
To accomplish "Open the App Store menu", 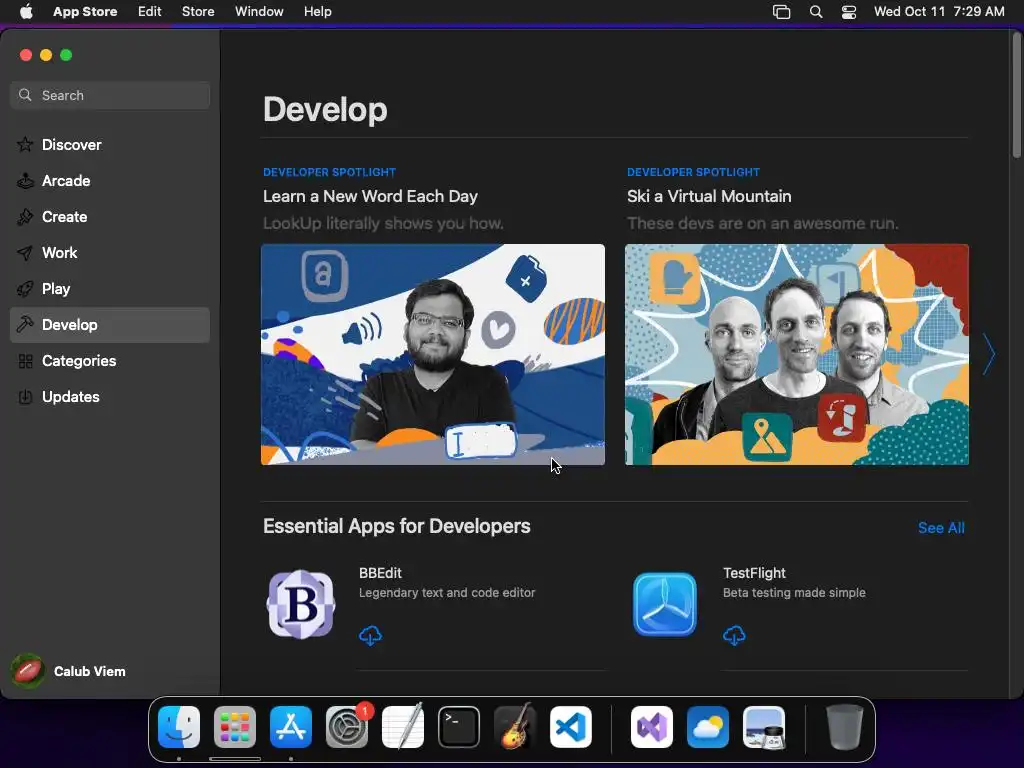I will click(85, 12).
